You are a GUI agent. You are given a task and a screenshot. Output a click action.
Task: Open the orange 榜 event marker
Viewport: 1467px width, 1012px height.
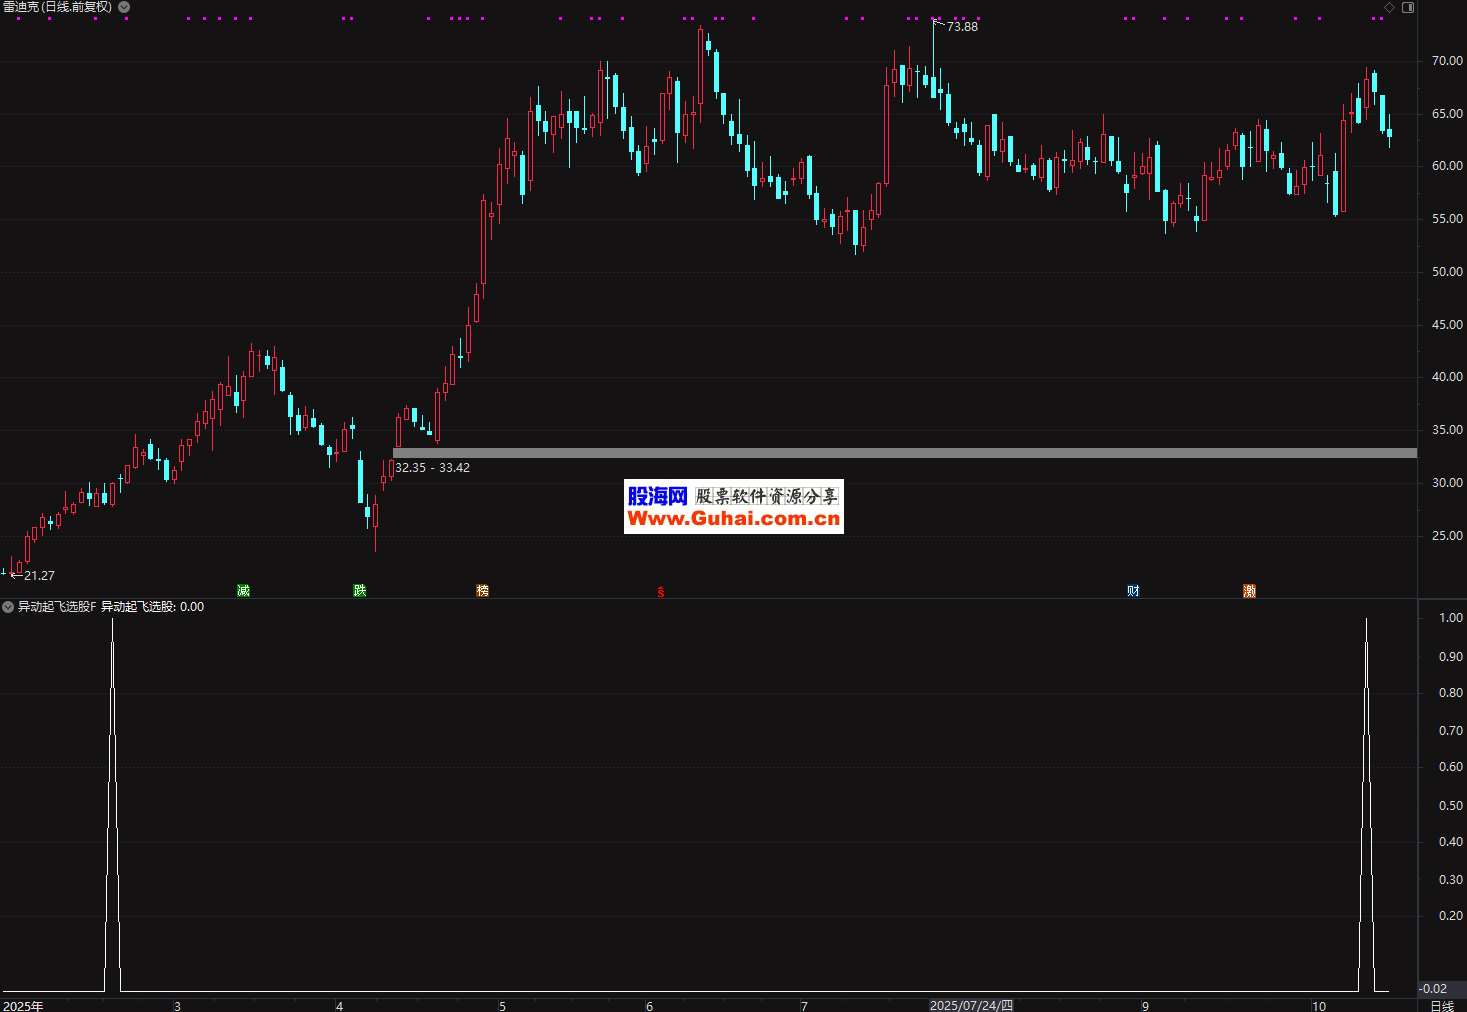483,591
